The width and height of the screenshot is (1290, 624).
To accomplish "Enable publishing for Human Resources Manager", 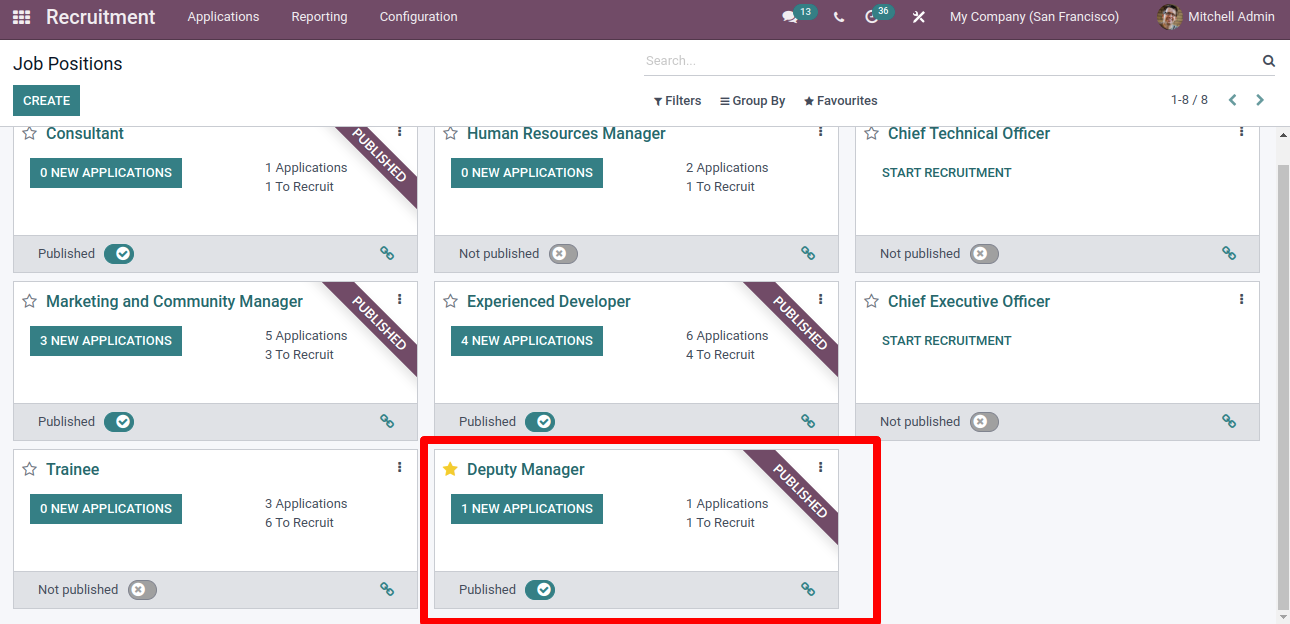I will (563, 254).
